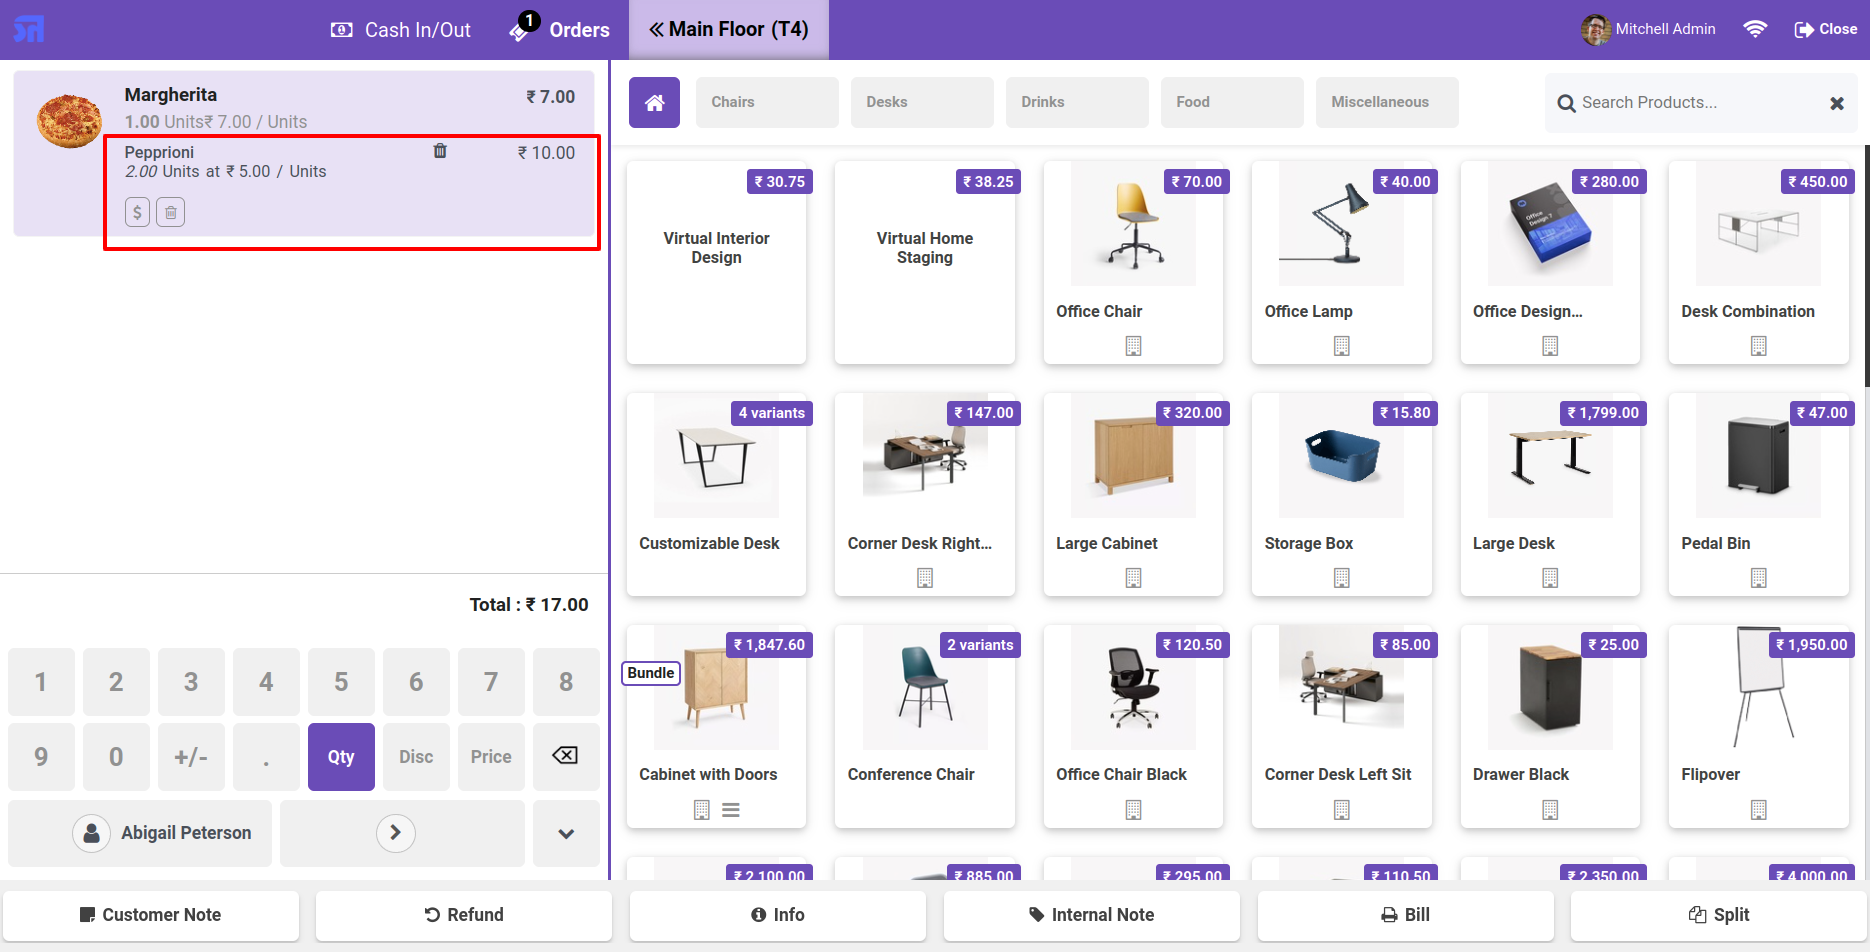The width and height of the screenshot is (1870, 952).
Task: Click dollar price icon under Pepprioni
Action: click(x=137, y=212)
